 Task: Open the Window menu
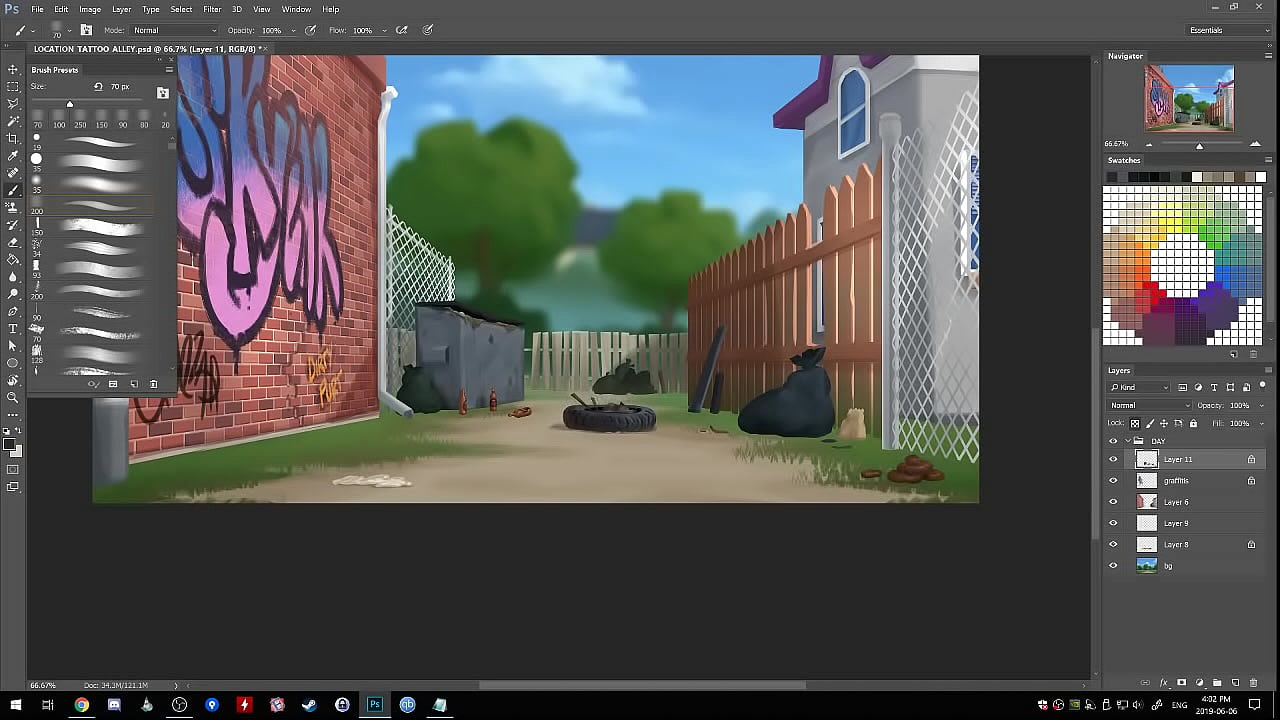tap(296, 9)
